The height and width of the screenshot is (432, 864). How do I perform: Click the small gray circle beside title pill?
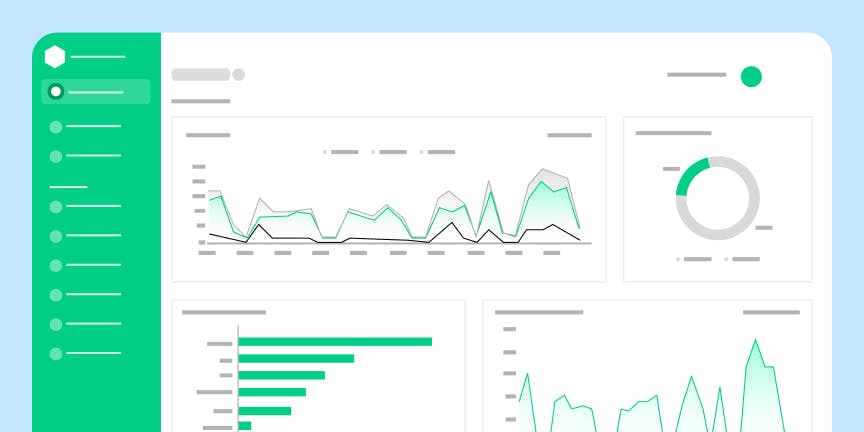click(239, 74)
